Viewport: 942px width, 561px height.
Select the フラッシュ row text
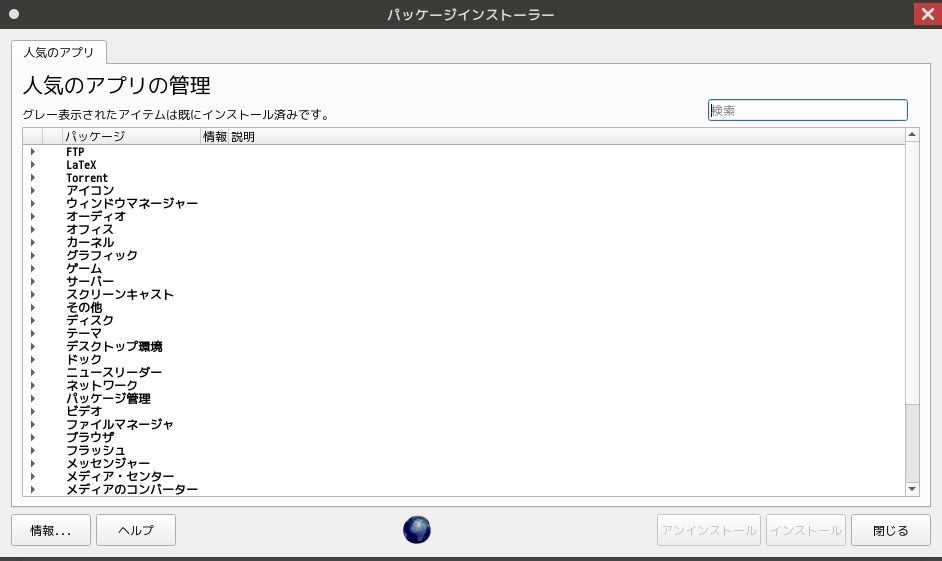[x=96, y=450]
